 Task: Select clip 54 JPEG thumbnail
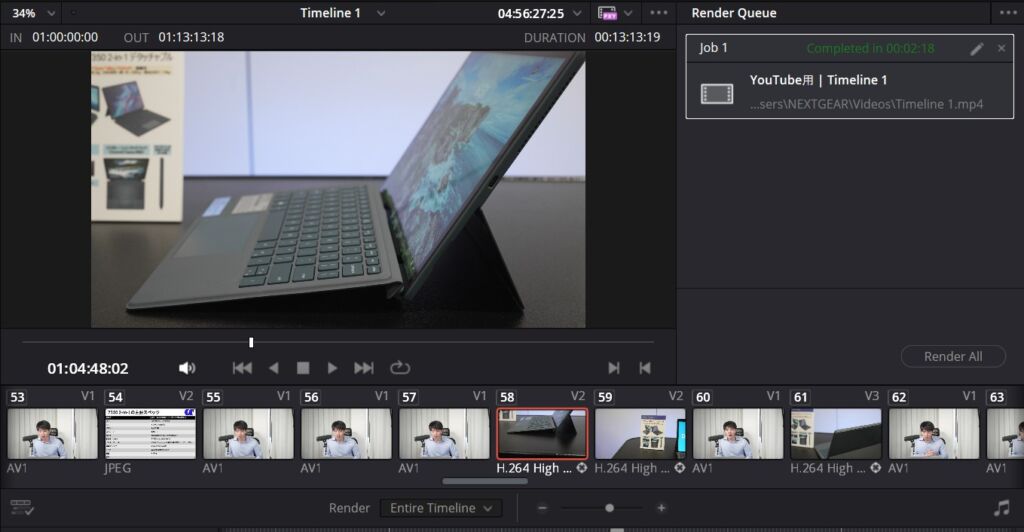[150, 433]
